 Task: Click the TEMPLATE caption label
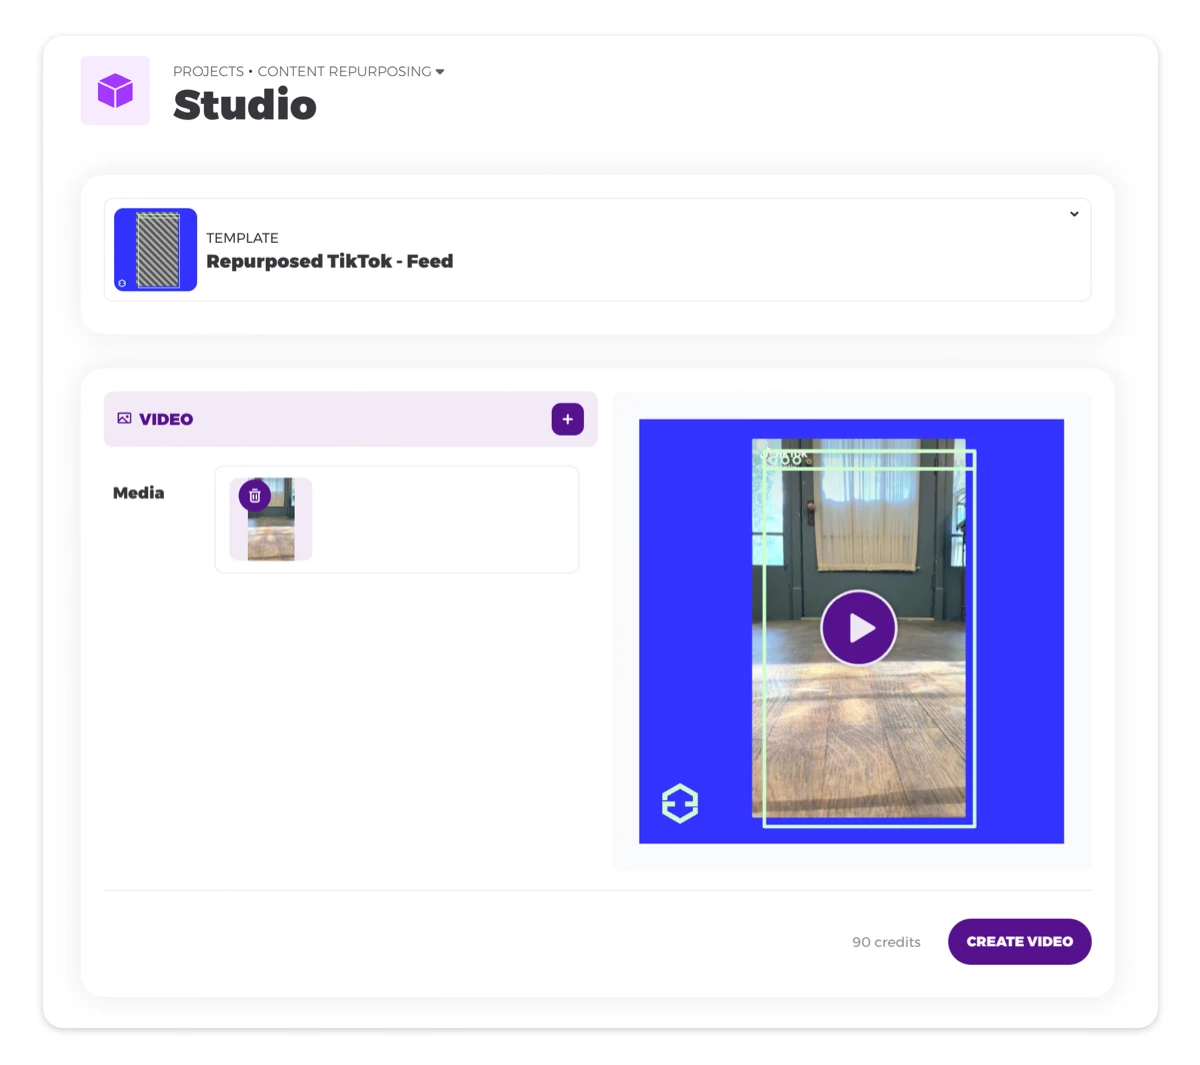[242, 238]
